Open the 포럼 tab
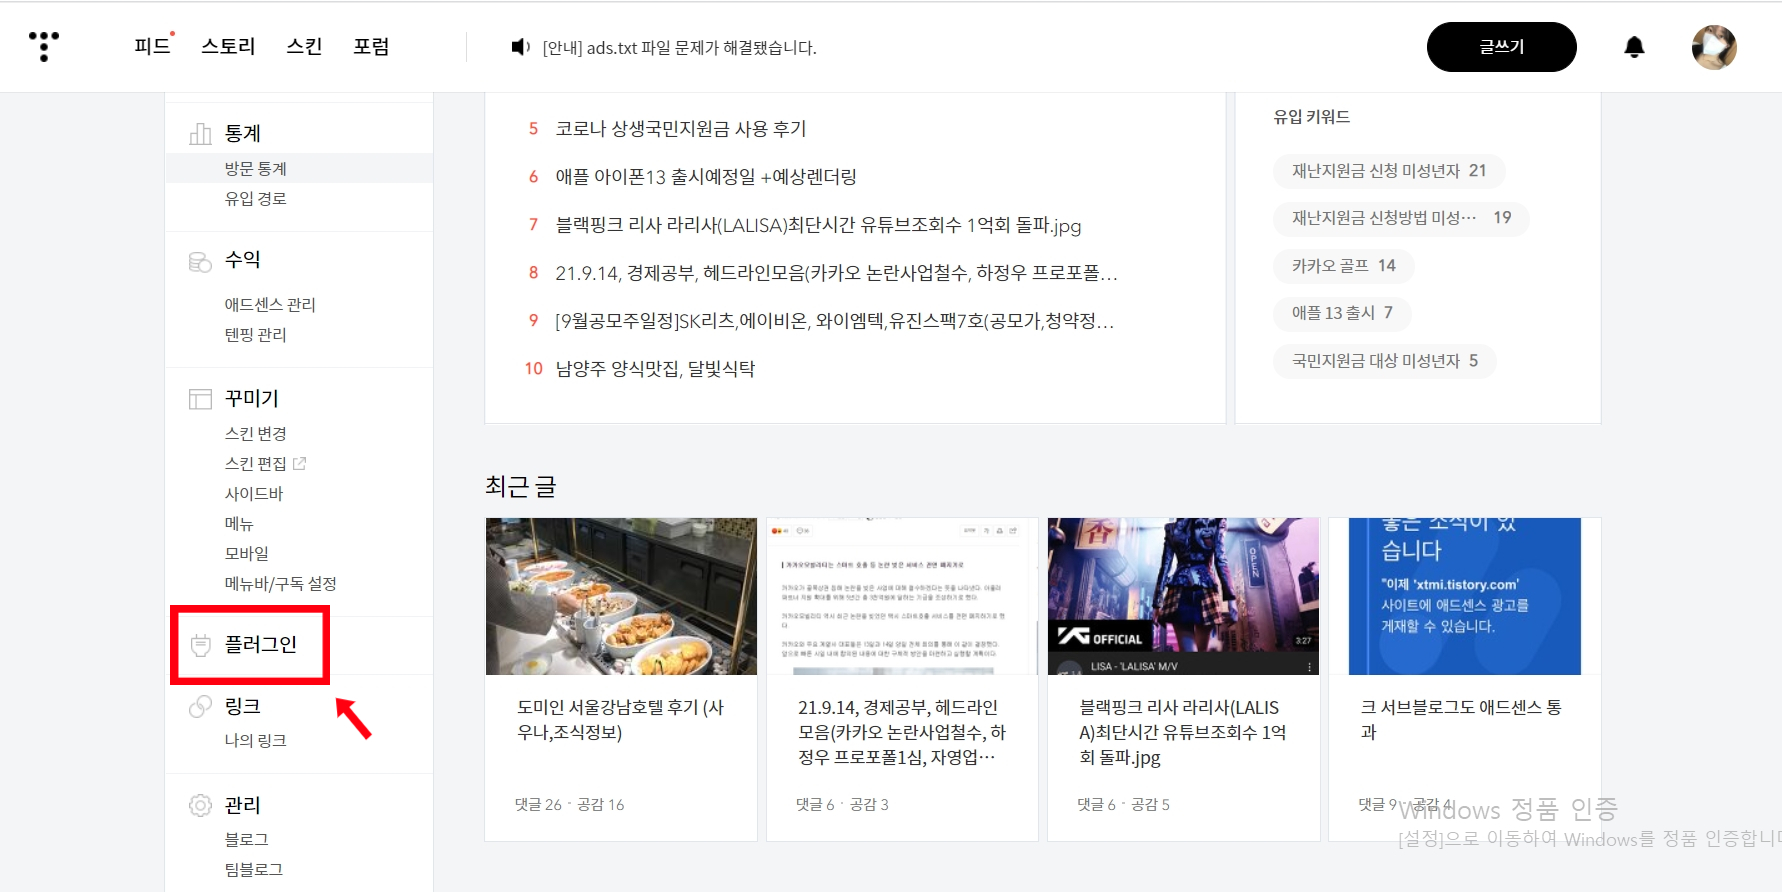Viewport: 1782px width, 892px height. point(371,46)
